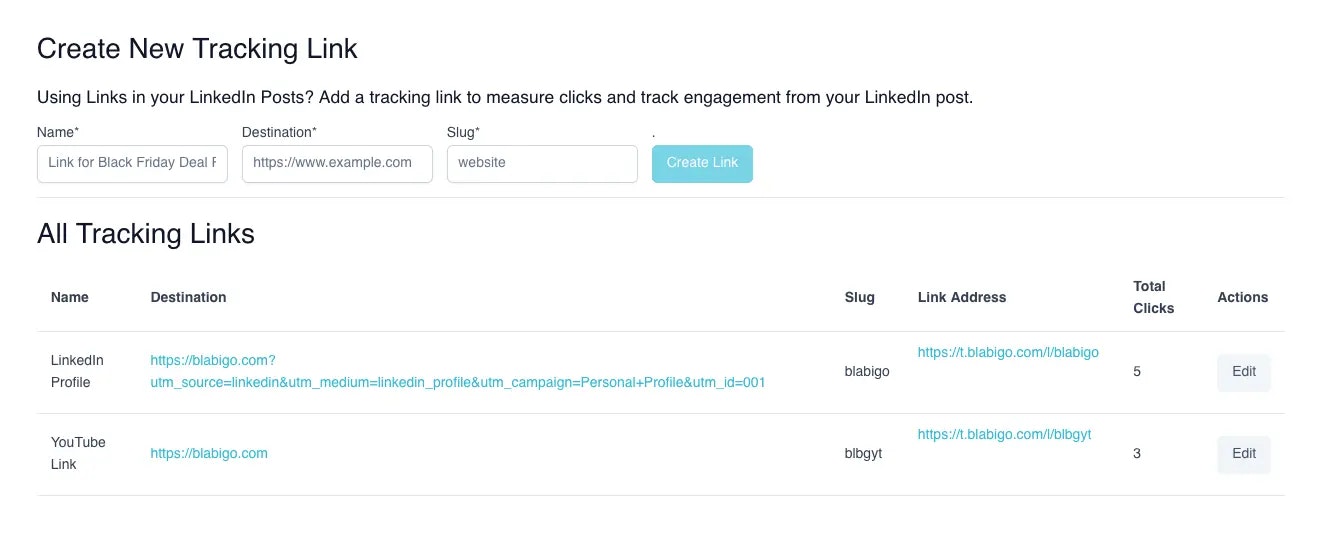1336x547 pixels.
Task: Click the Name column header
Action: [x=70, y=297]
